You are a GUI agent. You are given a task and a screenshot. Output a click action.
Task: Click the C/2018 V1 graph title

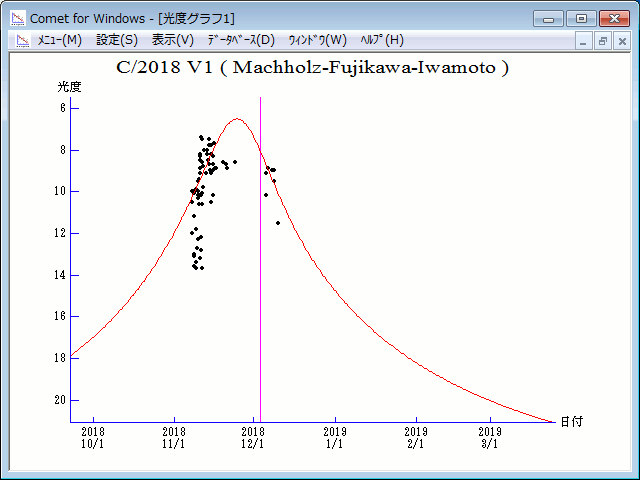point(313,68)
